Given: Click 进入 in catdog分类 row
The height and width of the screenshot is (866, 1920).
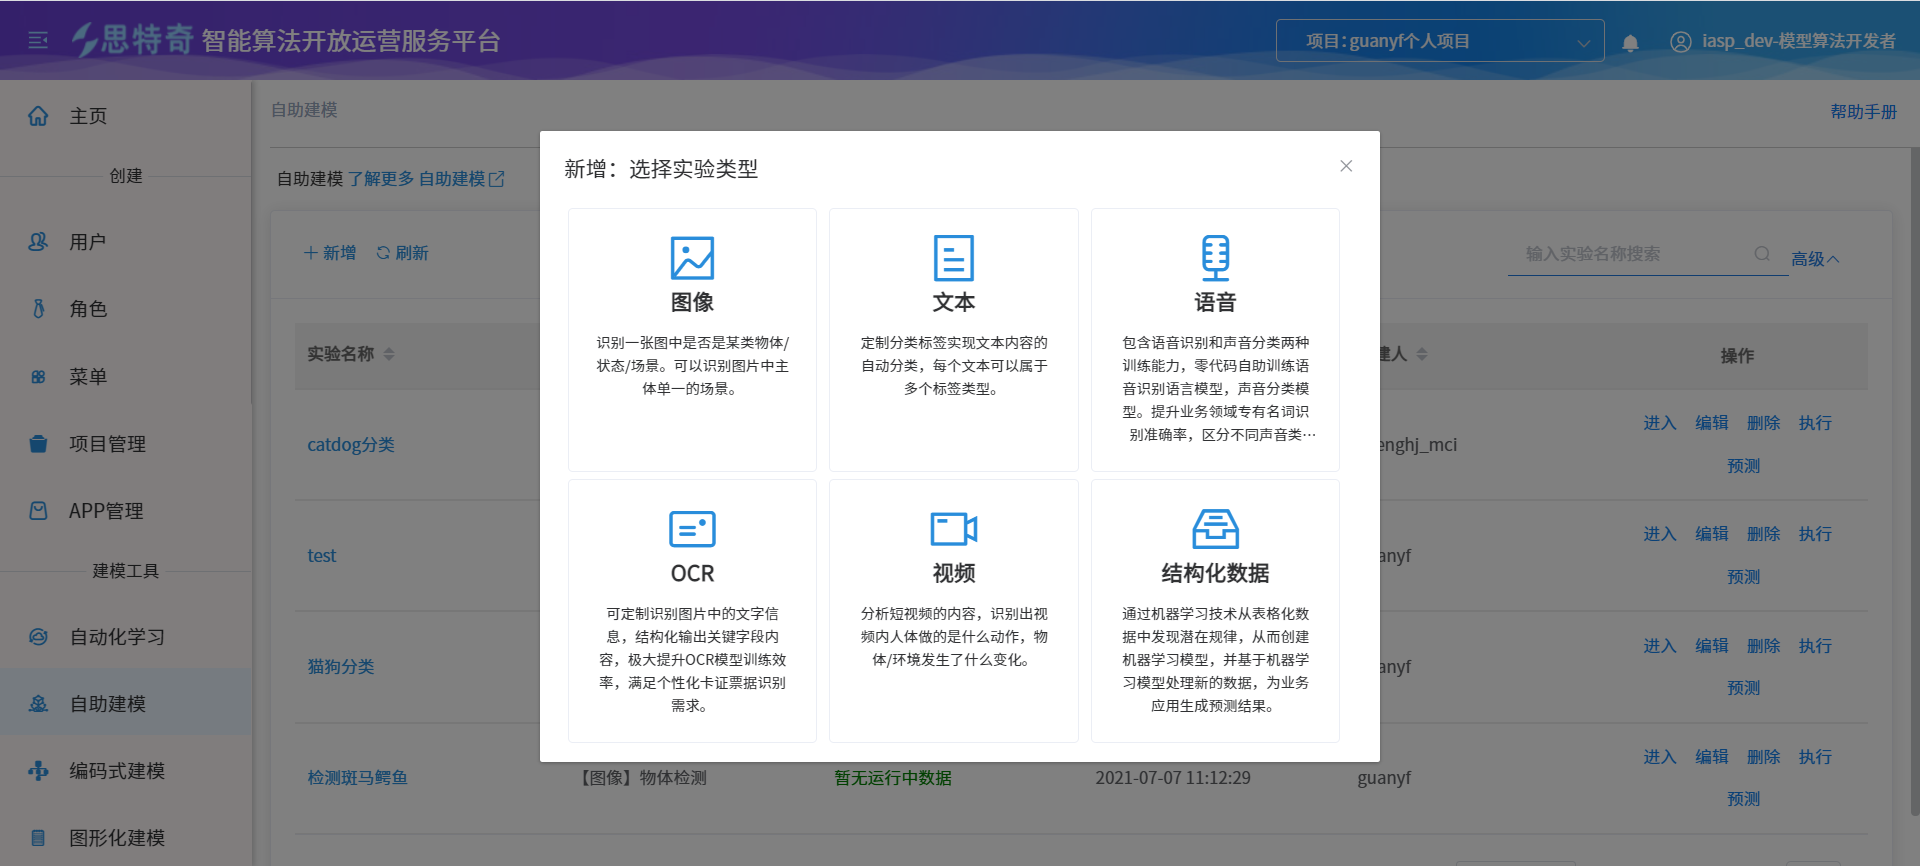Looking at the screenshot, I should click(x=1660, y=423).
